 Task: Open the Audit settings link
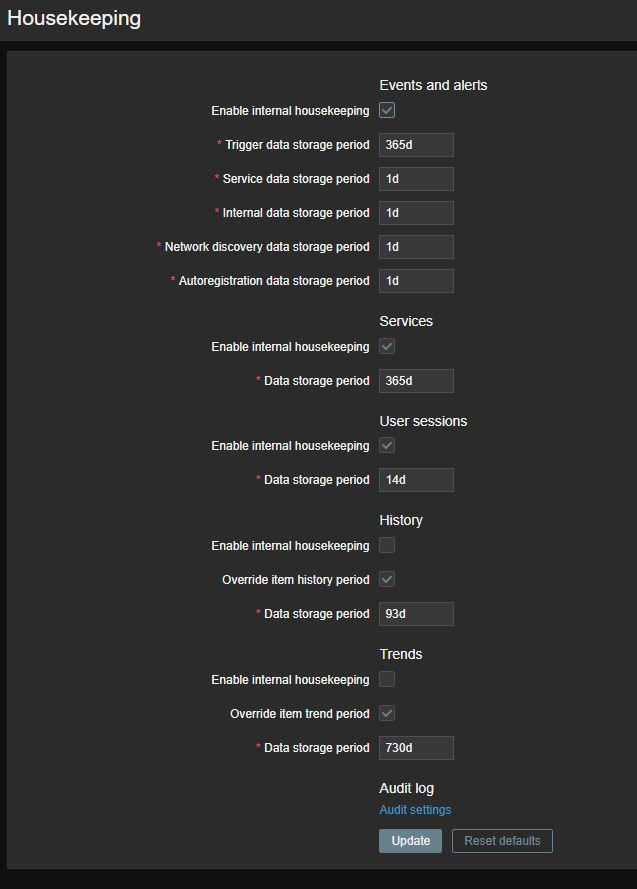pyautogui.click(x=415, y=810)
